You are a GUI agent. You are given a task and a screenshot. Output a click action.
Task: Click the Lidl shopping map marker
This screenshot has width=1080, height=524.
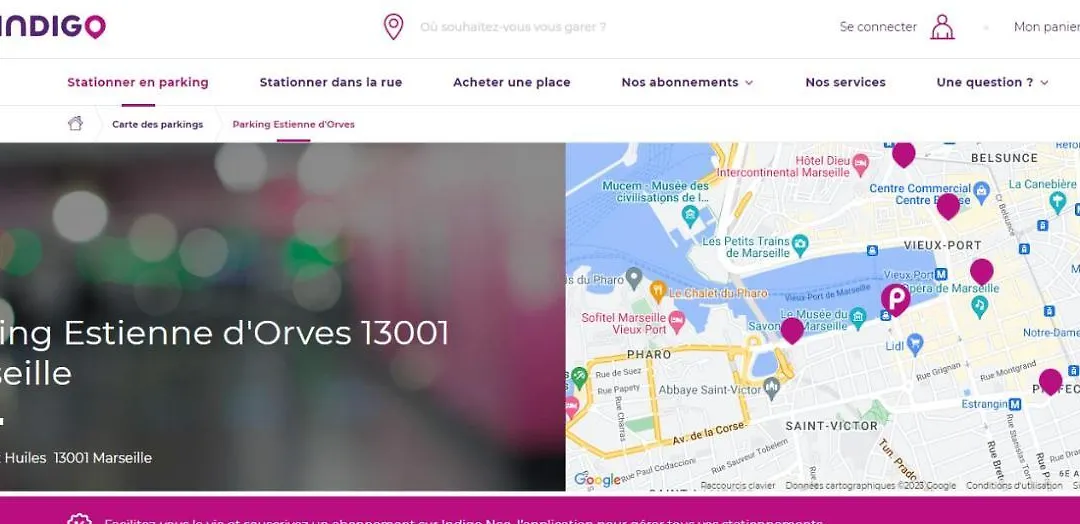[x=915, y=343]
